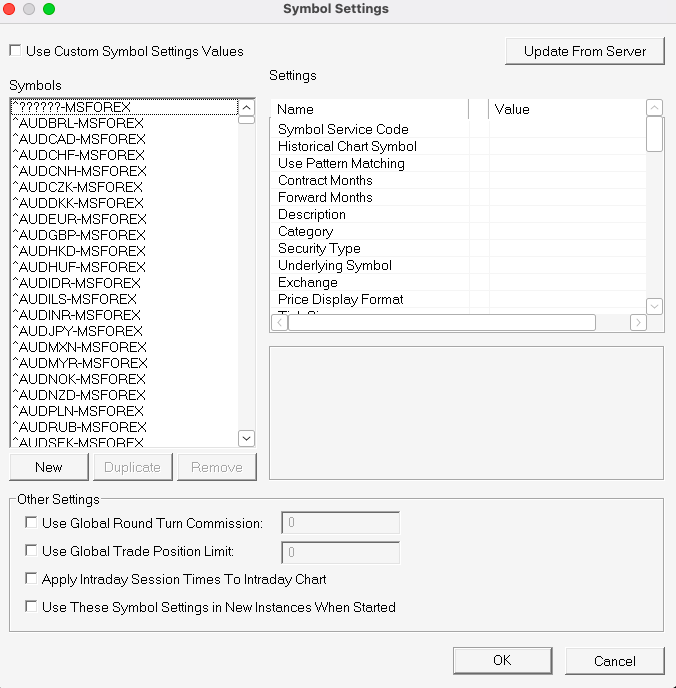The width and height of the screenshot is (676, 688).
Task: Click Settings table scroll-down arrow
Action: pos(654,306)
